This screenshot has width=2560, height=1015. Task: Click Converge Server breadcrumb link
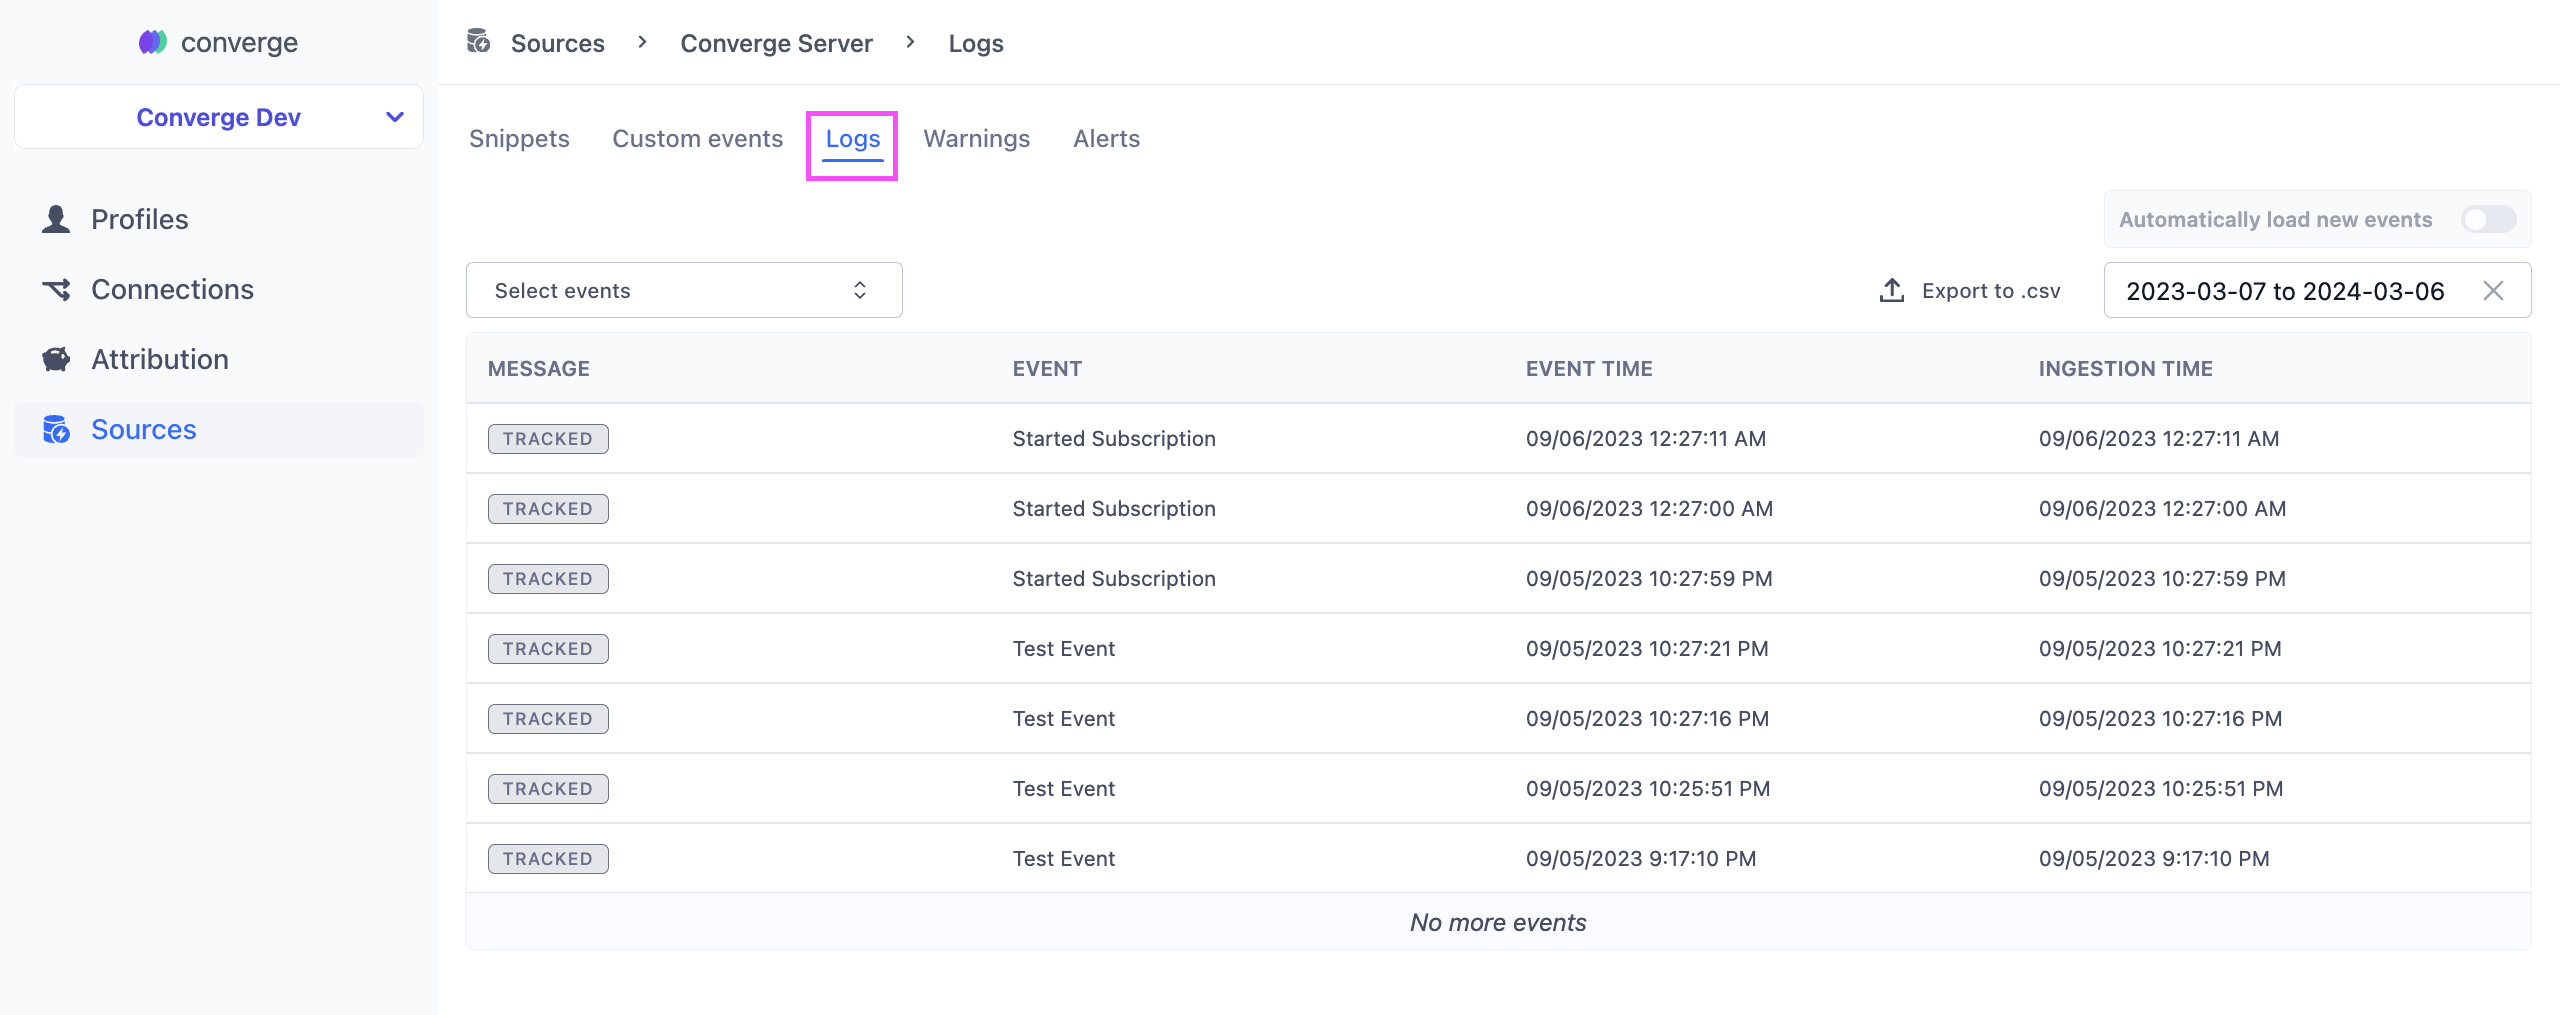tap(776, 43)
